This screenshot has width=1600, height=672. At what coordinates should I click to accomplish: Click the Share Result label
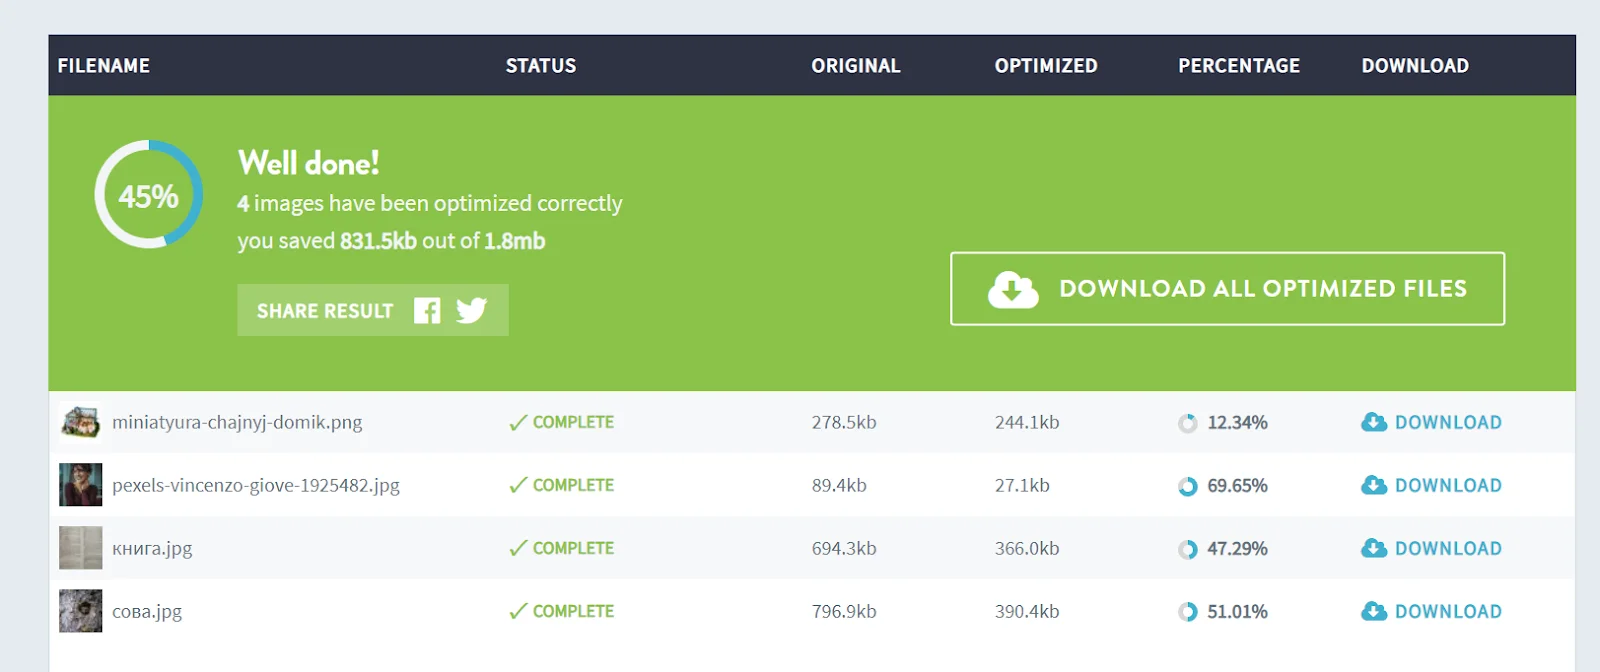(325, 311)
